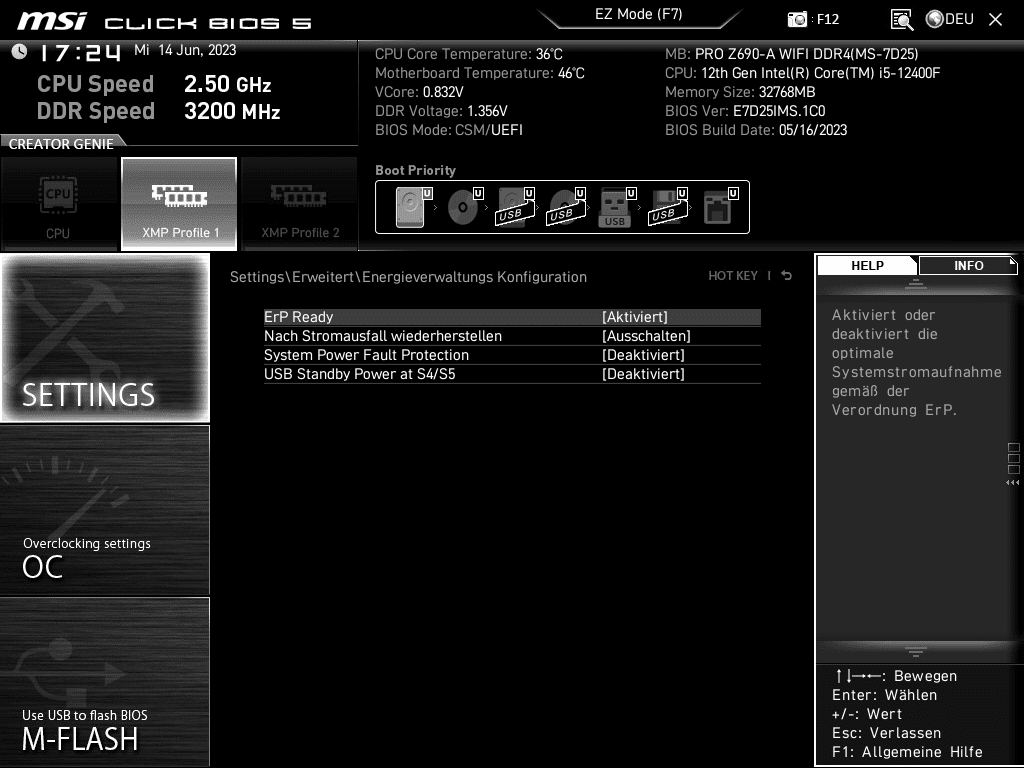Select the USB CD/DVD boot device icon
Screen dimensions: 1024x768
pyautogui.click(x=564, y=207)
